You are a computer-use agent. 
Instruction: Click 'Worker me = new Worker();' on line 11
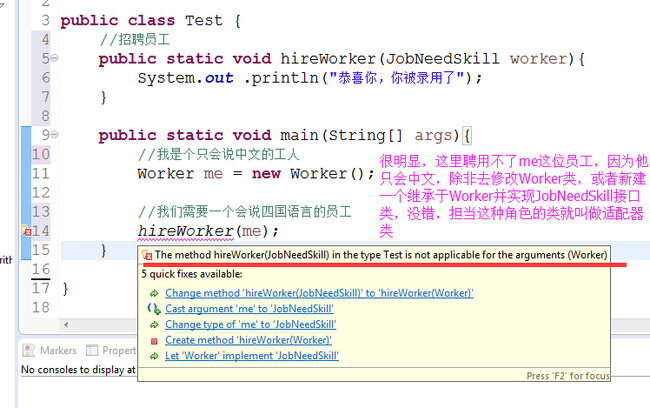(x=256, y=173)
